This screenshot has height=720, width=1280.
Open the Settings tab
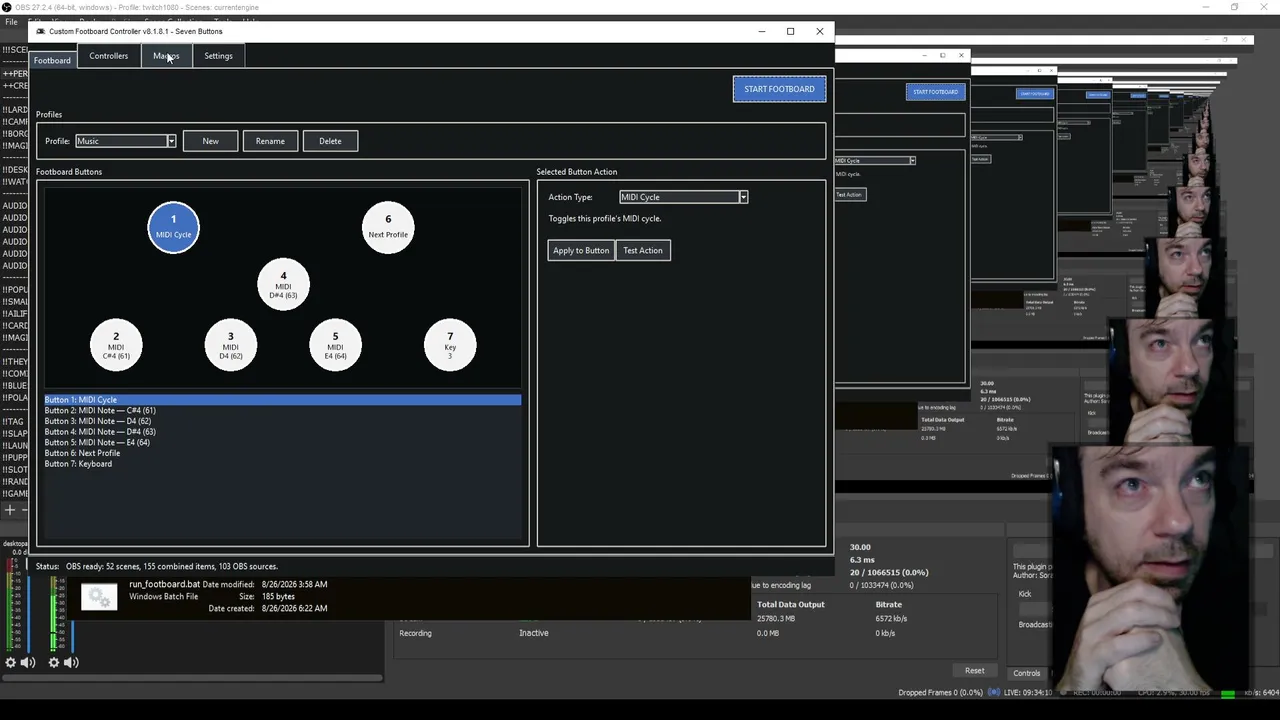tap(218, 56)
